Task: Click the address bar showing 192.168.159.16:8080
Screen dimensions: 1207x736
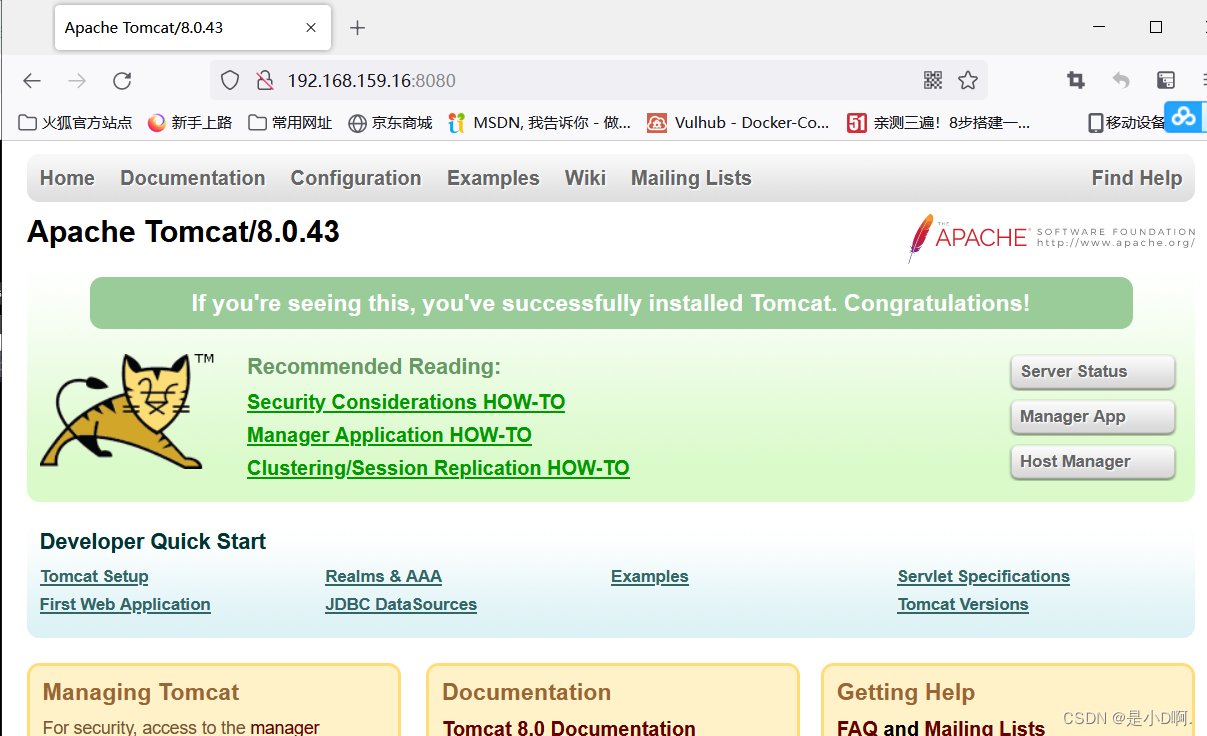Action: point(599,81)
